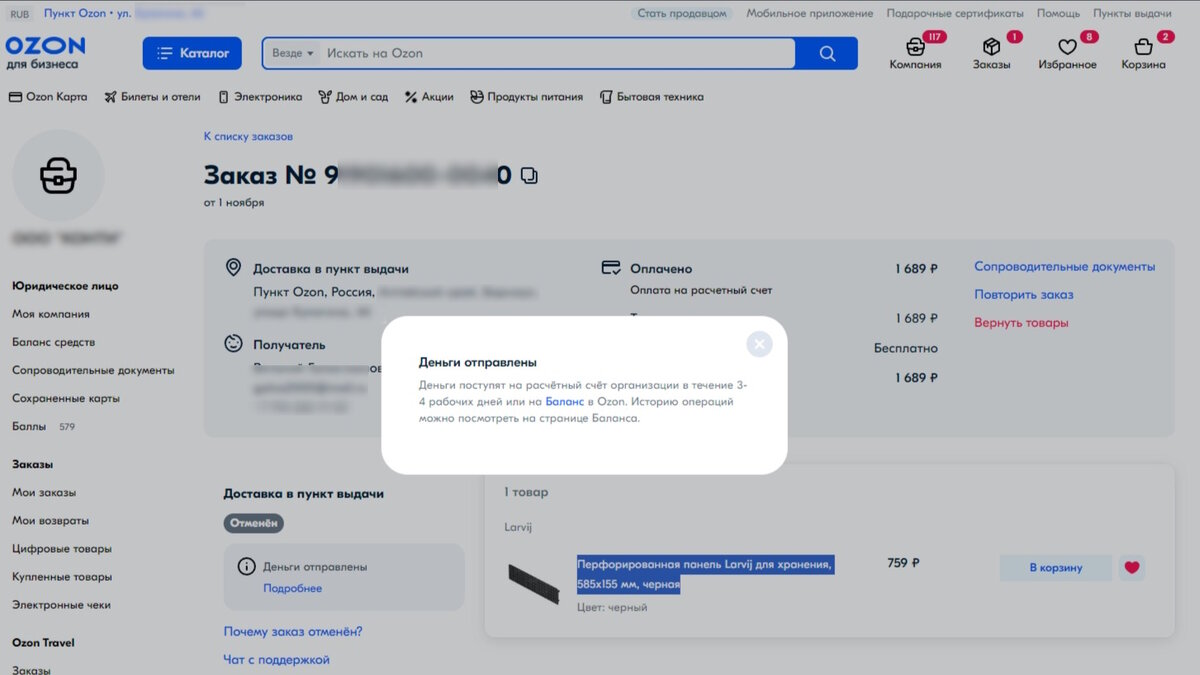Open 'Сохраненные карты' in sidebar

[x=66, y=398]
